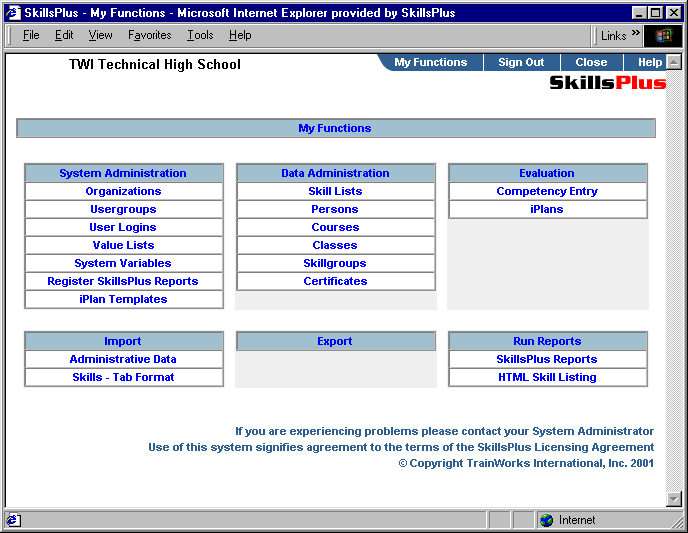
Task: Open the File menu
Action: [31, 35]
